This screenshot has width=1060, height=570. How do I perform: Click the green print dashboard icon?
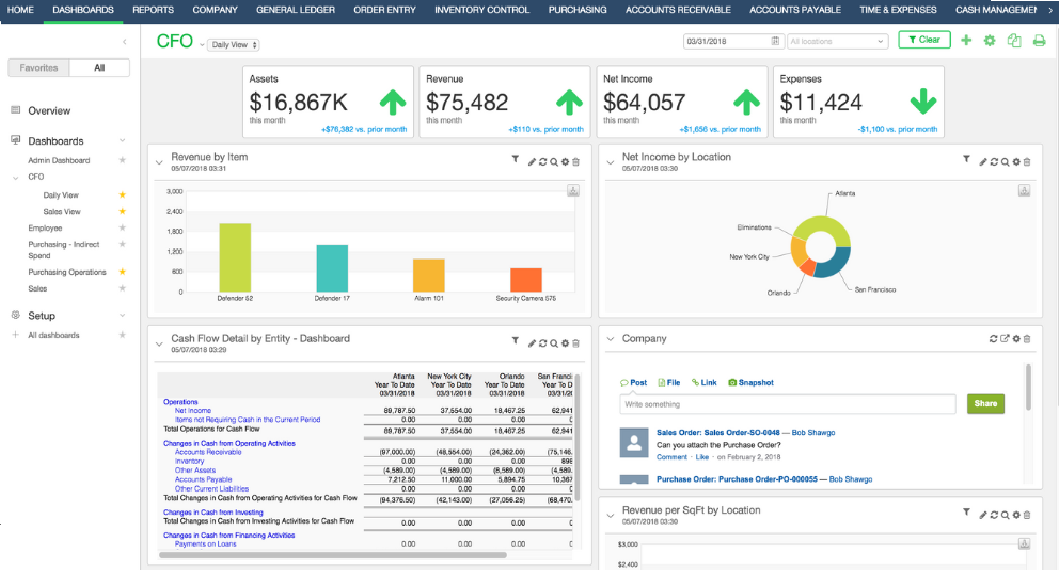tap(1039, 41)
